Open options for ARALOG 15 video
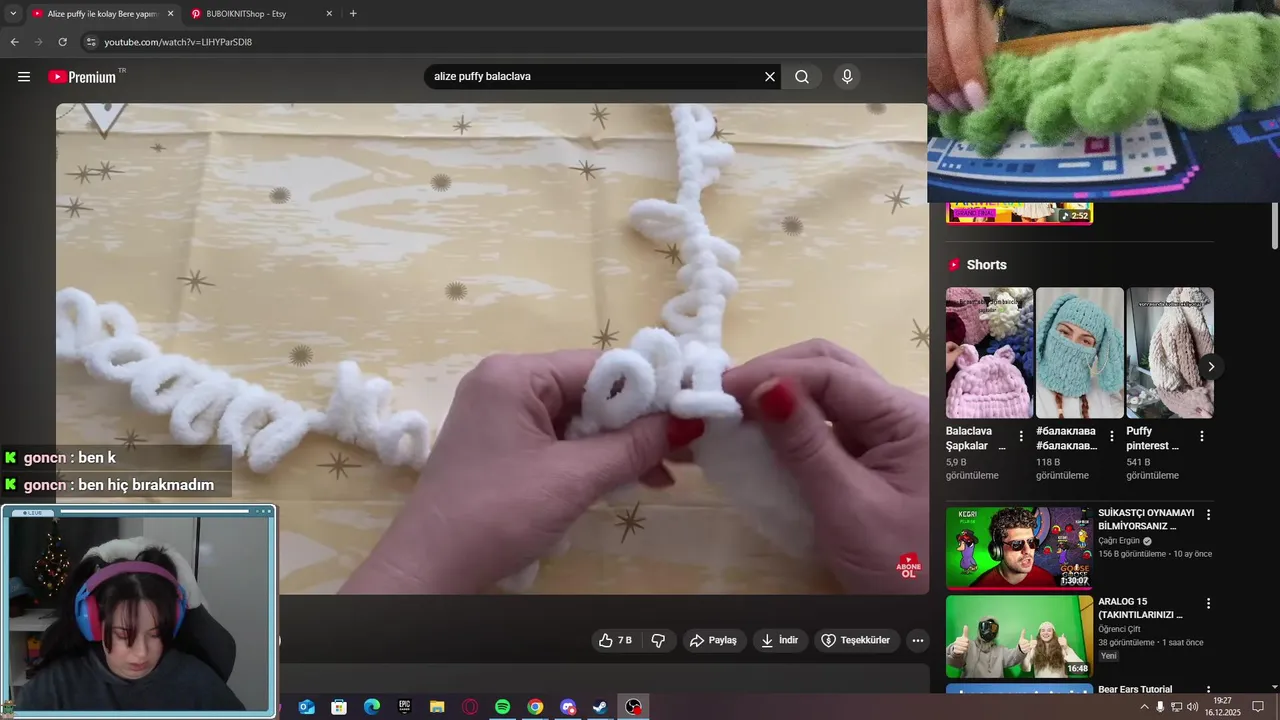Image resolution: width=1280 pixels, height=720 pixels. click(1208, 604)
